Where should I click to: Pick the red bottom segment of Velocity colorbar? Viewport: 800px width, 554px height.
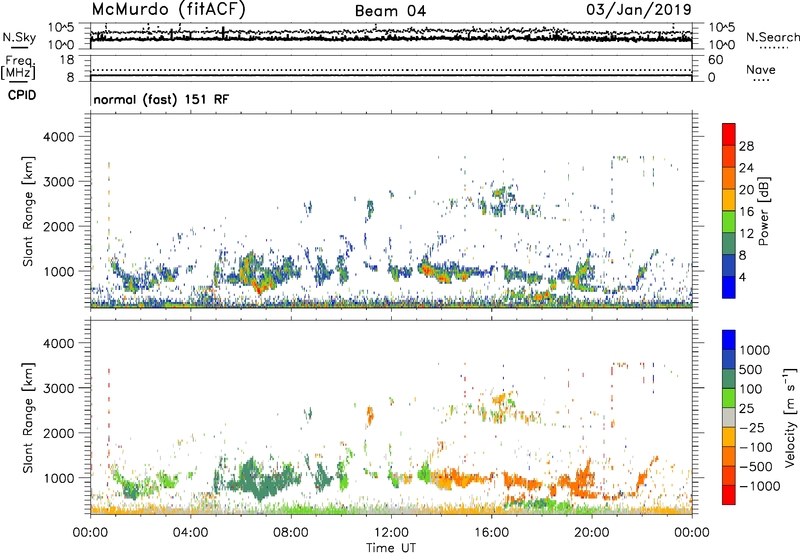tap(729, 495)
